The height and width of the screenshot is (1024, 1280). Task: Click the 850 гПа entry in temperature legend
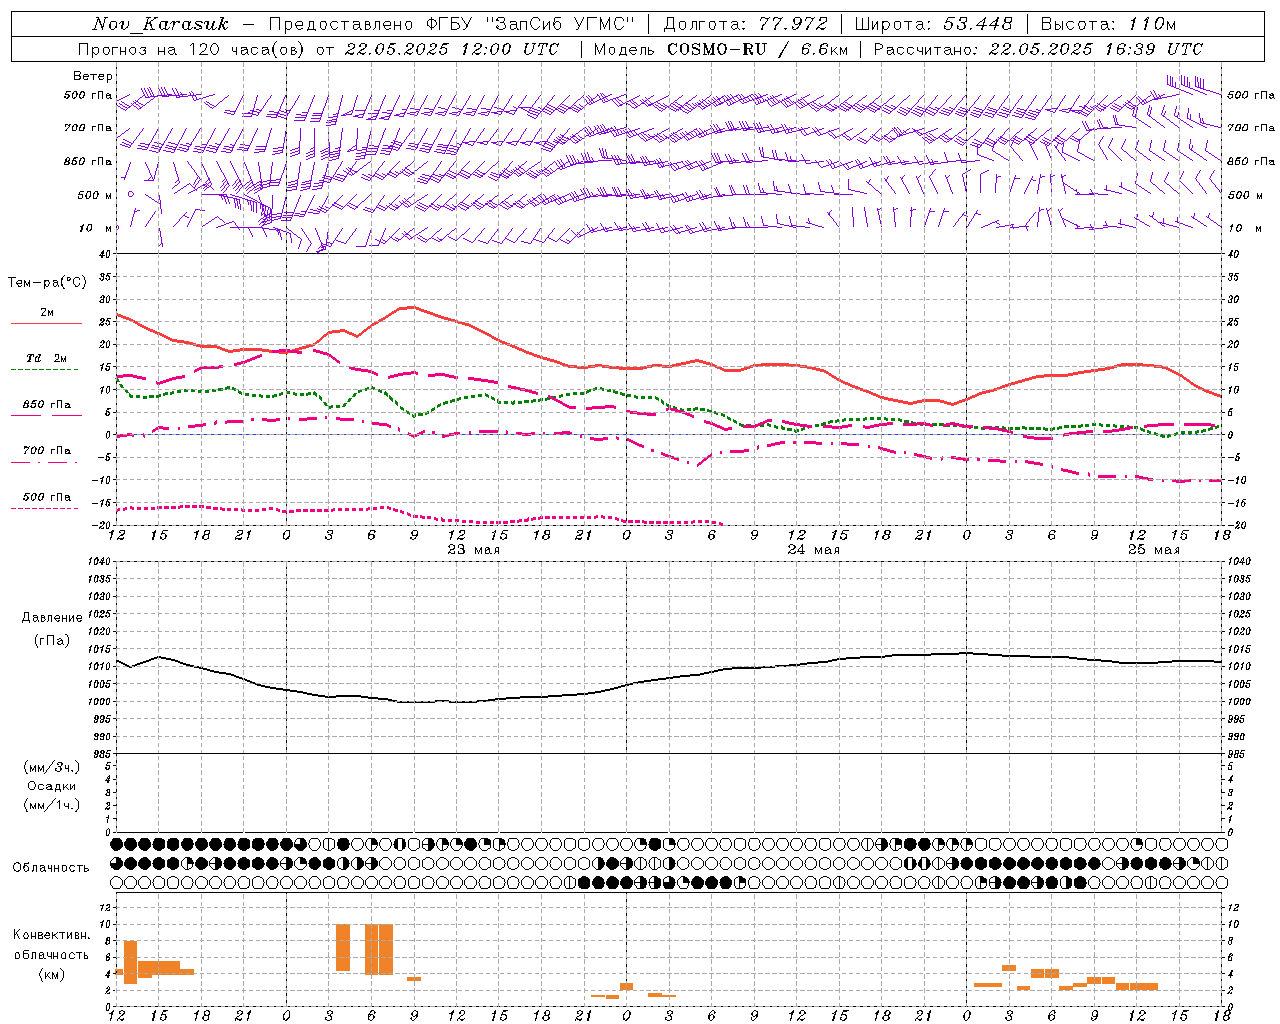tap(47, 405)
